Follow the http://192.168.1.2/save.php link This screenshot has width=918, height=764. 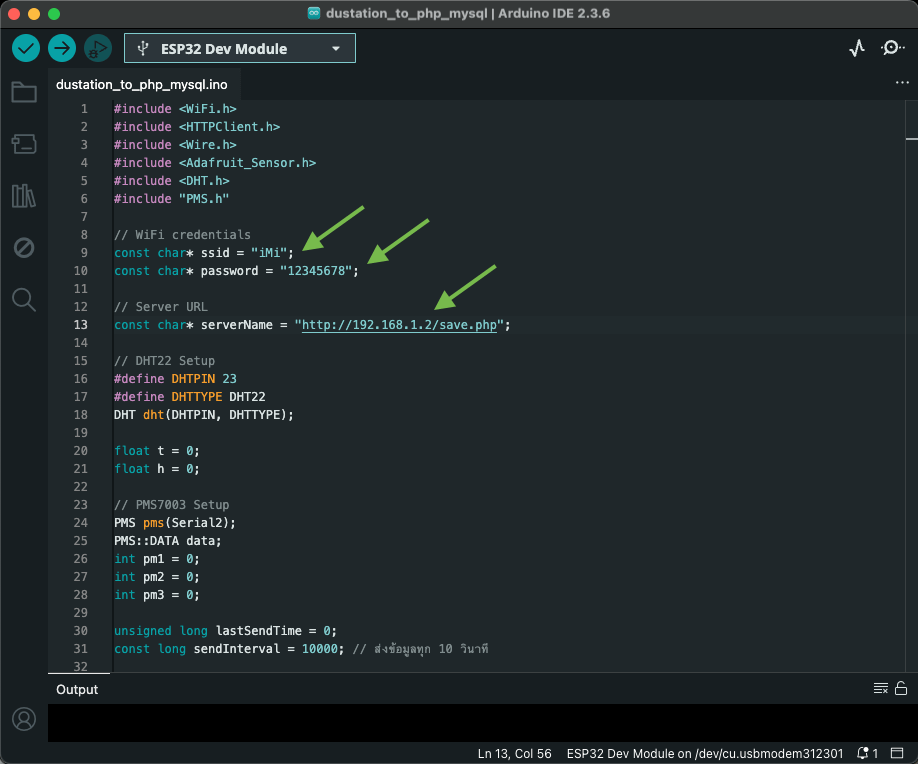pos(399,325)
